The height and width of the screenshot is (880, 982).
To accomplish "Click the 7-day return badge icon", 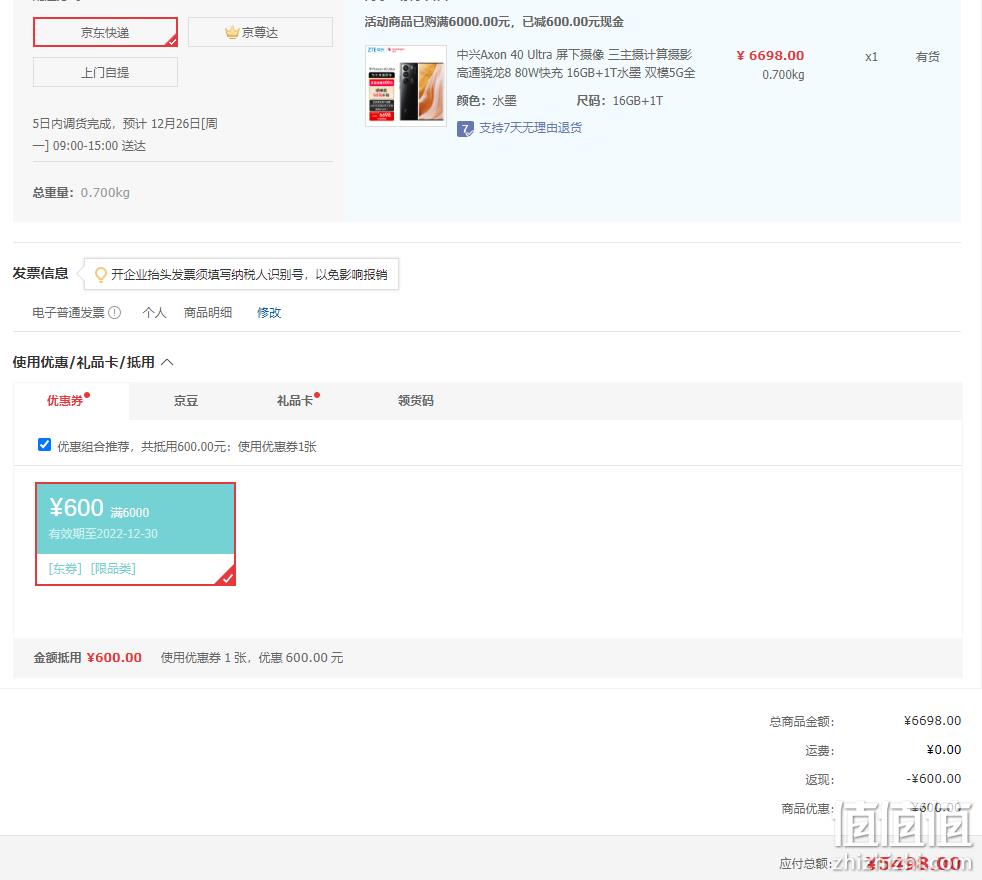I will 465,128.
